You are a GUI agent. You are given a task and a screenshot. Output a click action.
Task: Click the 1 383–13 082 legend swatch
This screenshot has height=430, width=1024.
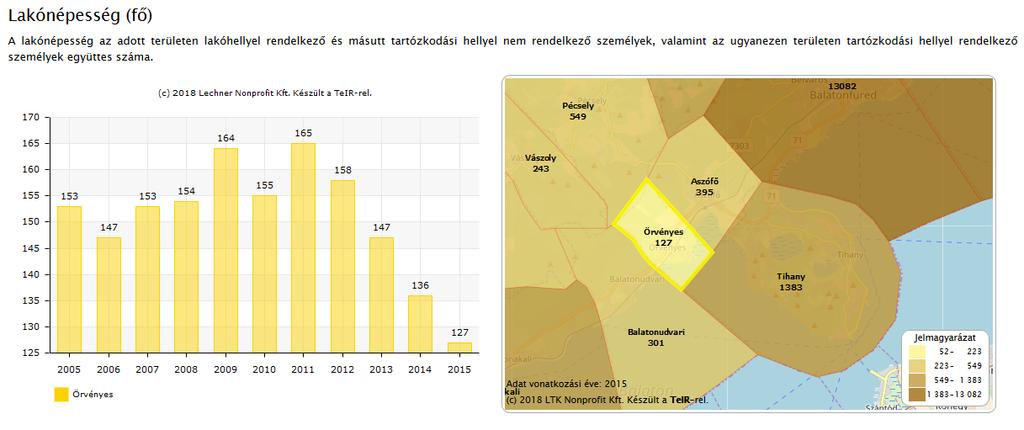pos(918,393)
